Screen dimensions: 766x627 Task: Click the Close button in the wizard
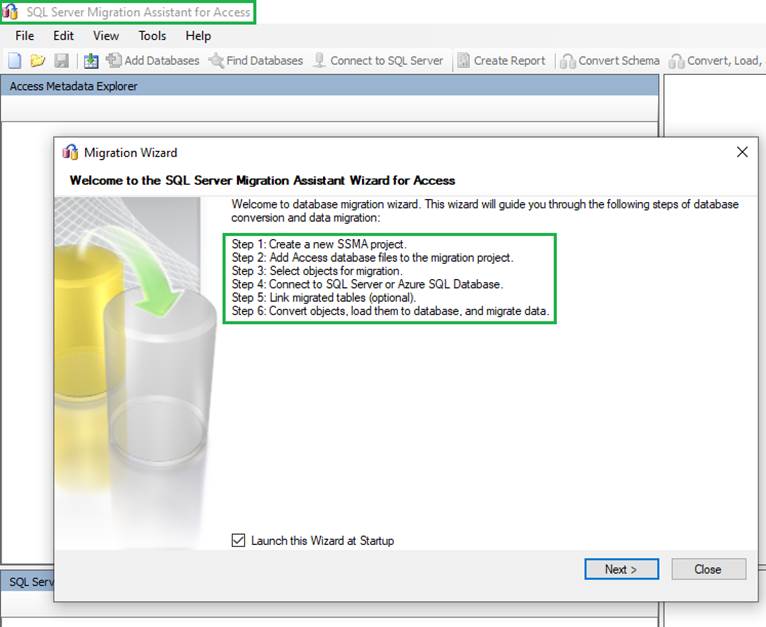(708, 569)
